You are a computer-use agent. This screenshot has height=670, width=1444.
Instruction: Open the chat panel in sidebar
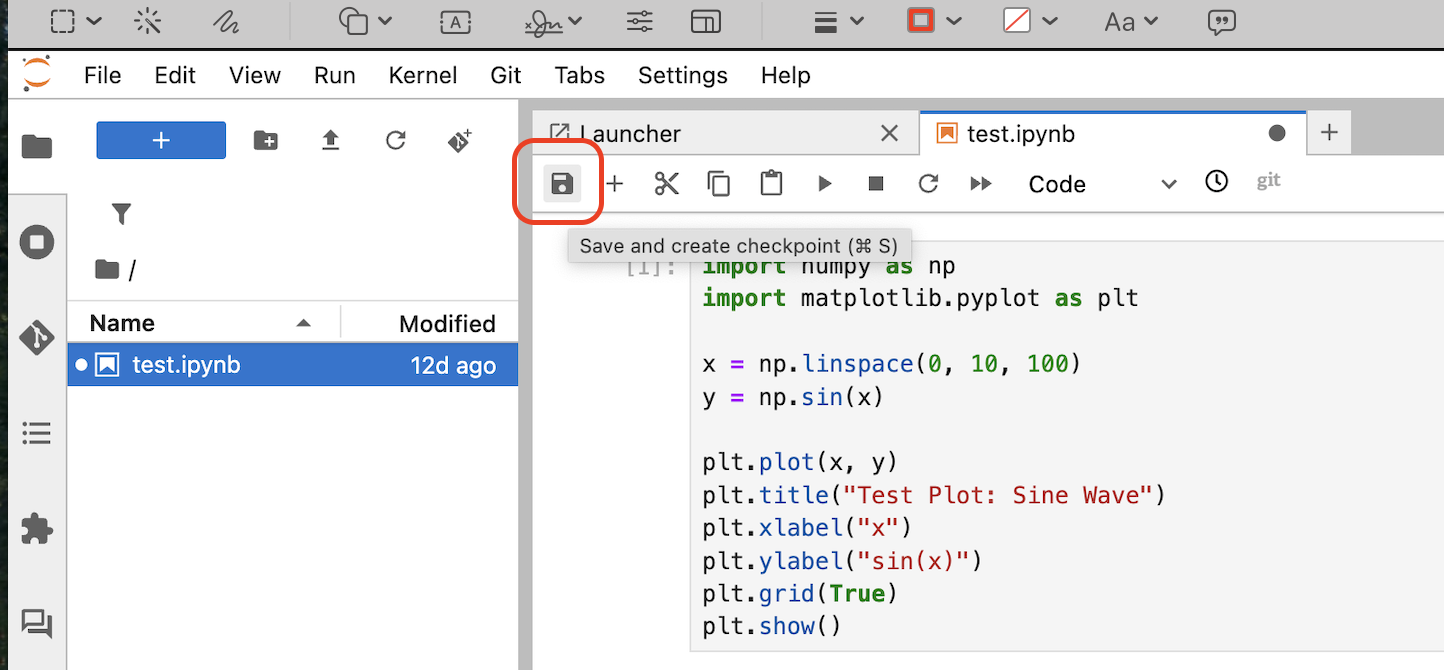[37, 624]
